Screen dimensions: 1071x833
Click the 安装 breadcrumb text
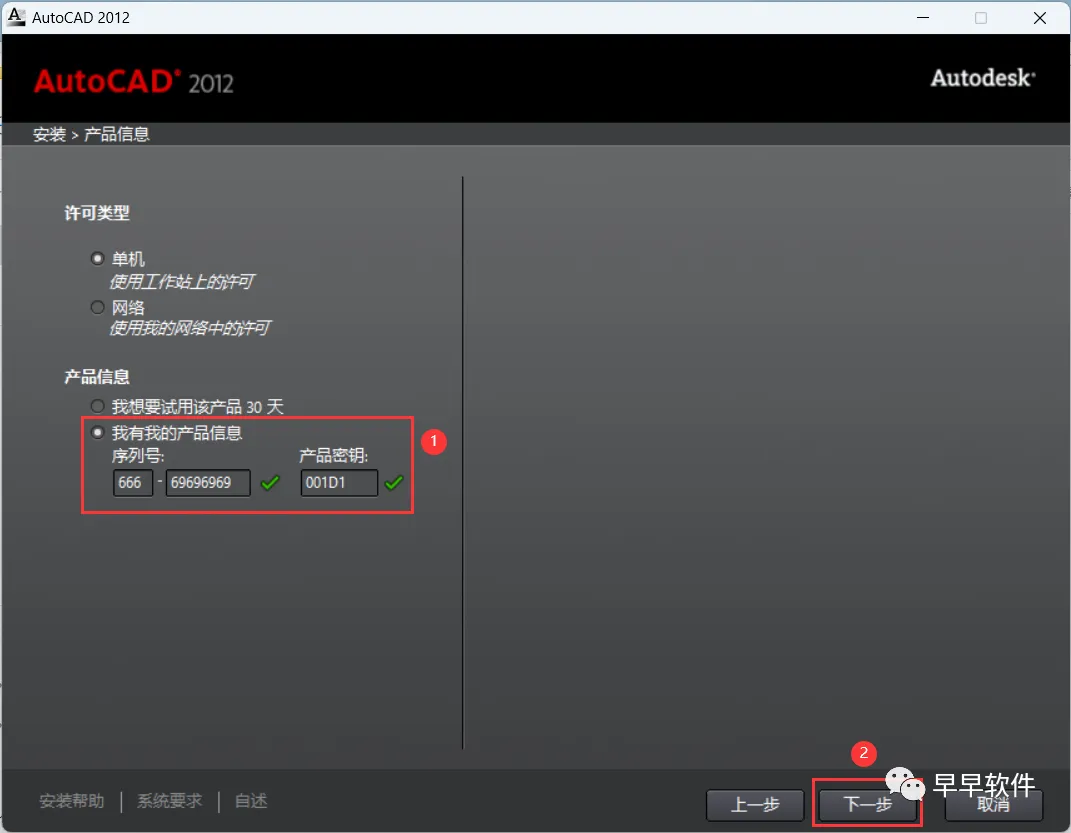tap(49, 134)
